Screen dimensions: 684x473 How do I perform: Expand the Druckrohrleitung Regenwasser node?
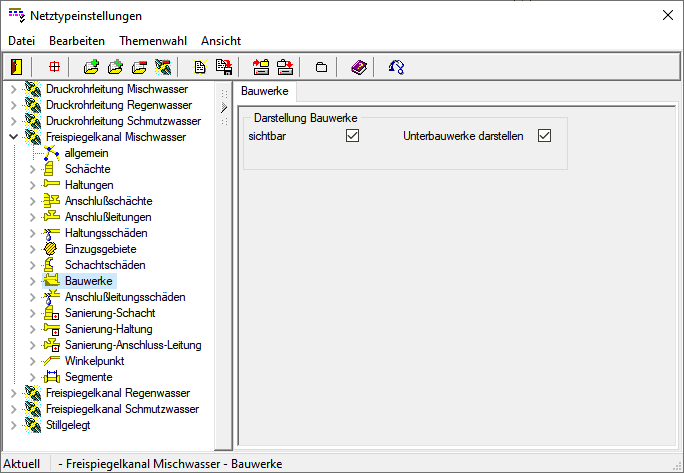[13, 105]
